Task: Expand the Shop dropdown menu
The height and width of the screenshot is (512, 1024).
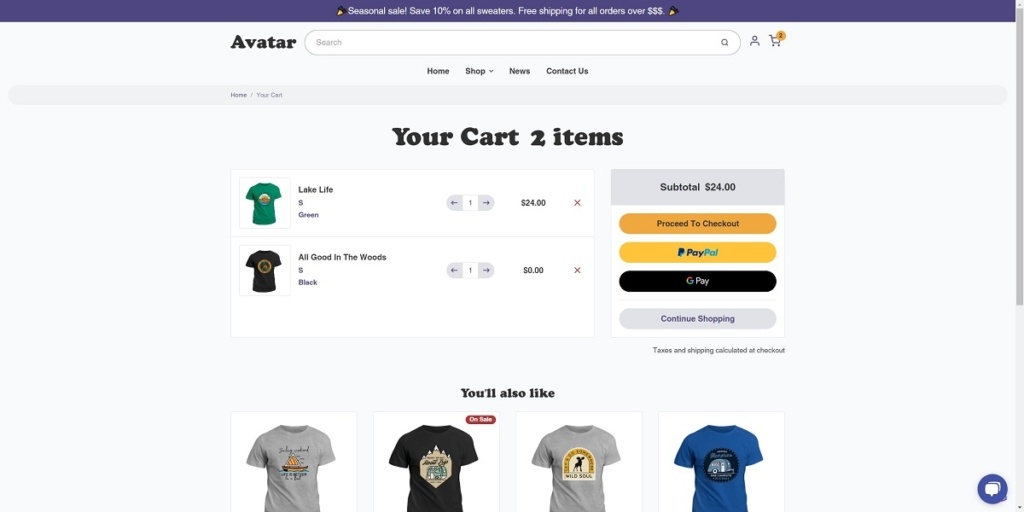Action: click(x=479, y=71)
